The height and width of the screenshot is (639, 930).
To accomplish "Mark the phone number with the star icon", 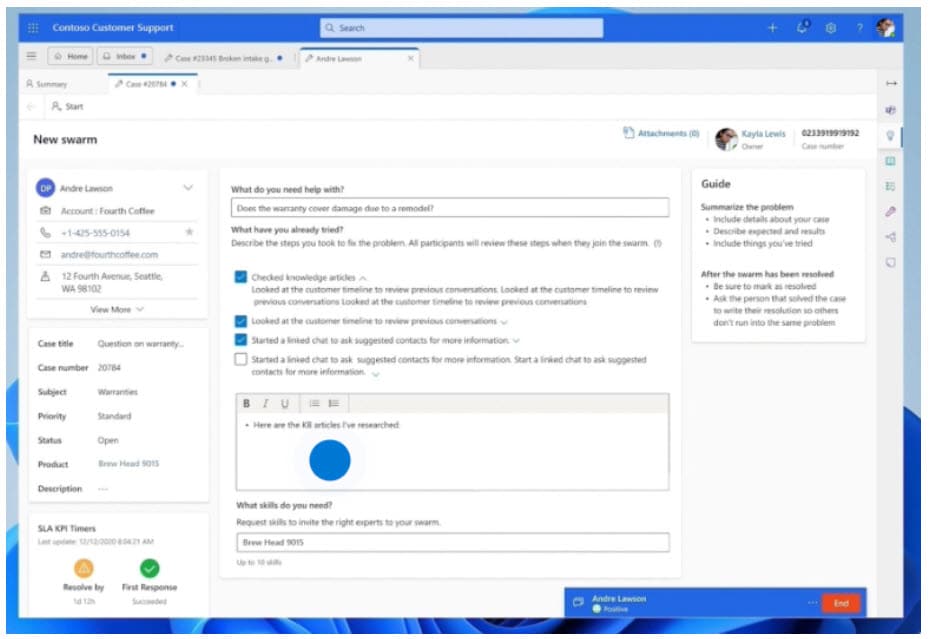I will click(x=189, y=232).
